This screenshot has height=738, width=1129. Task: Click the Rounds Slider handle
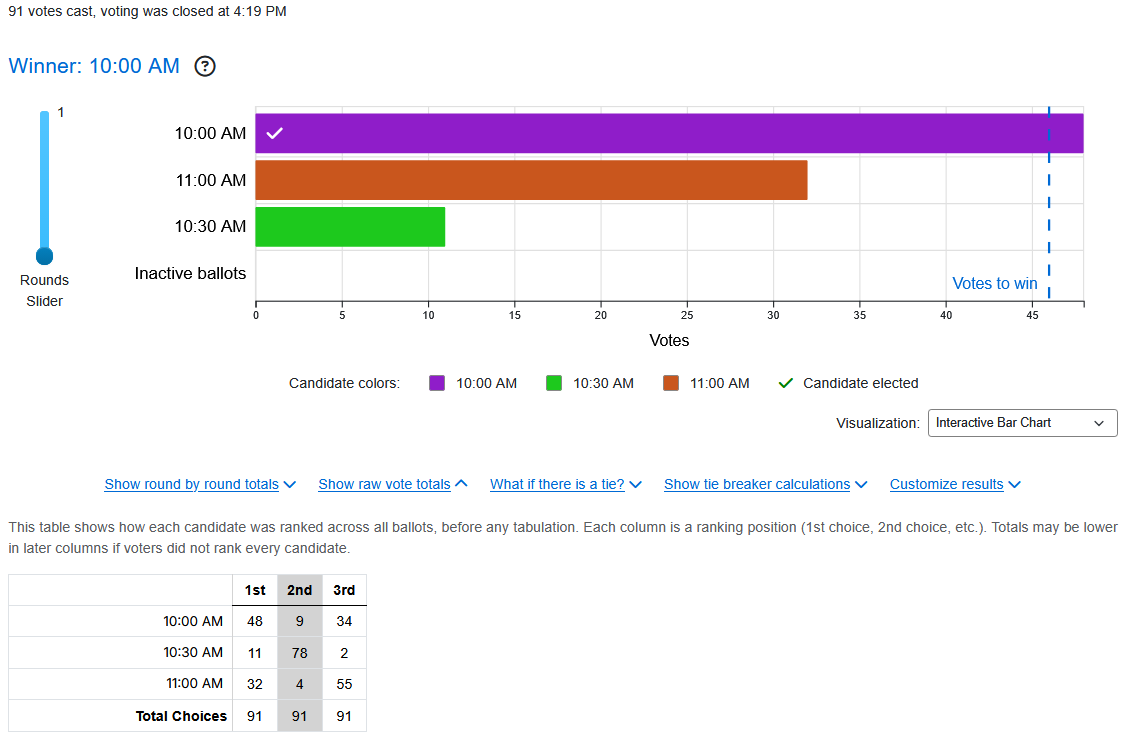[45, 256]
